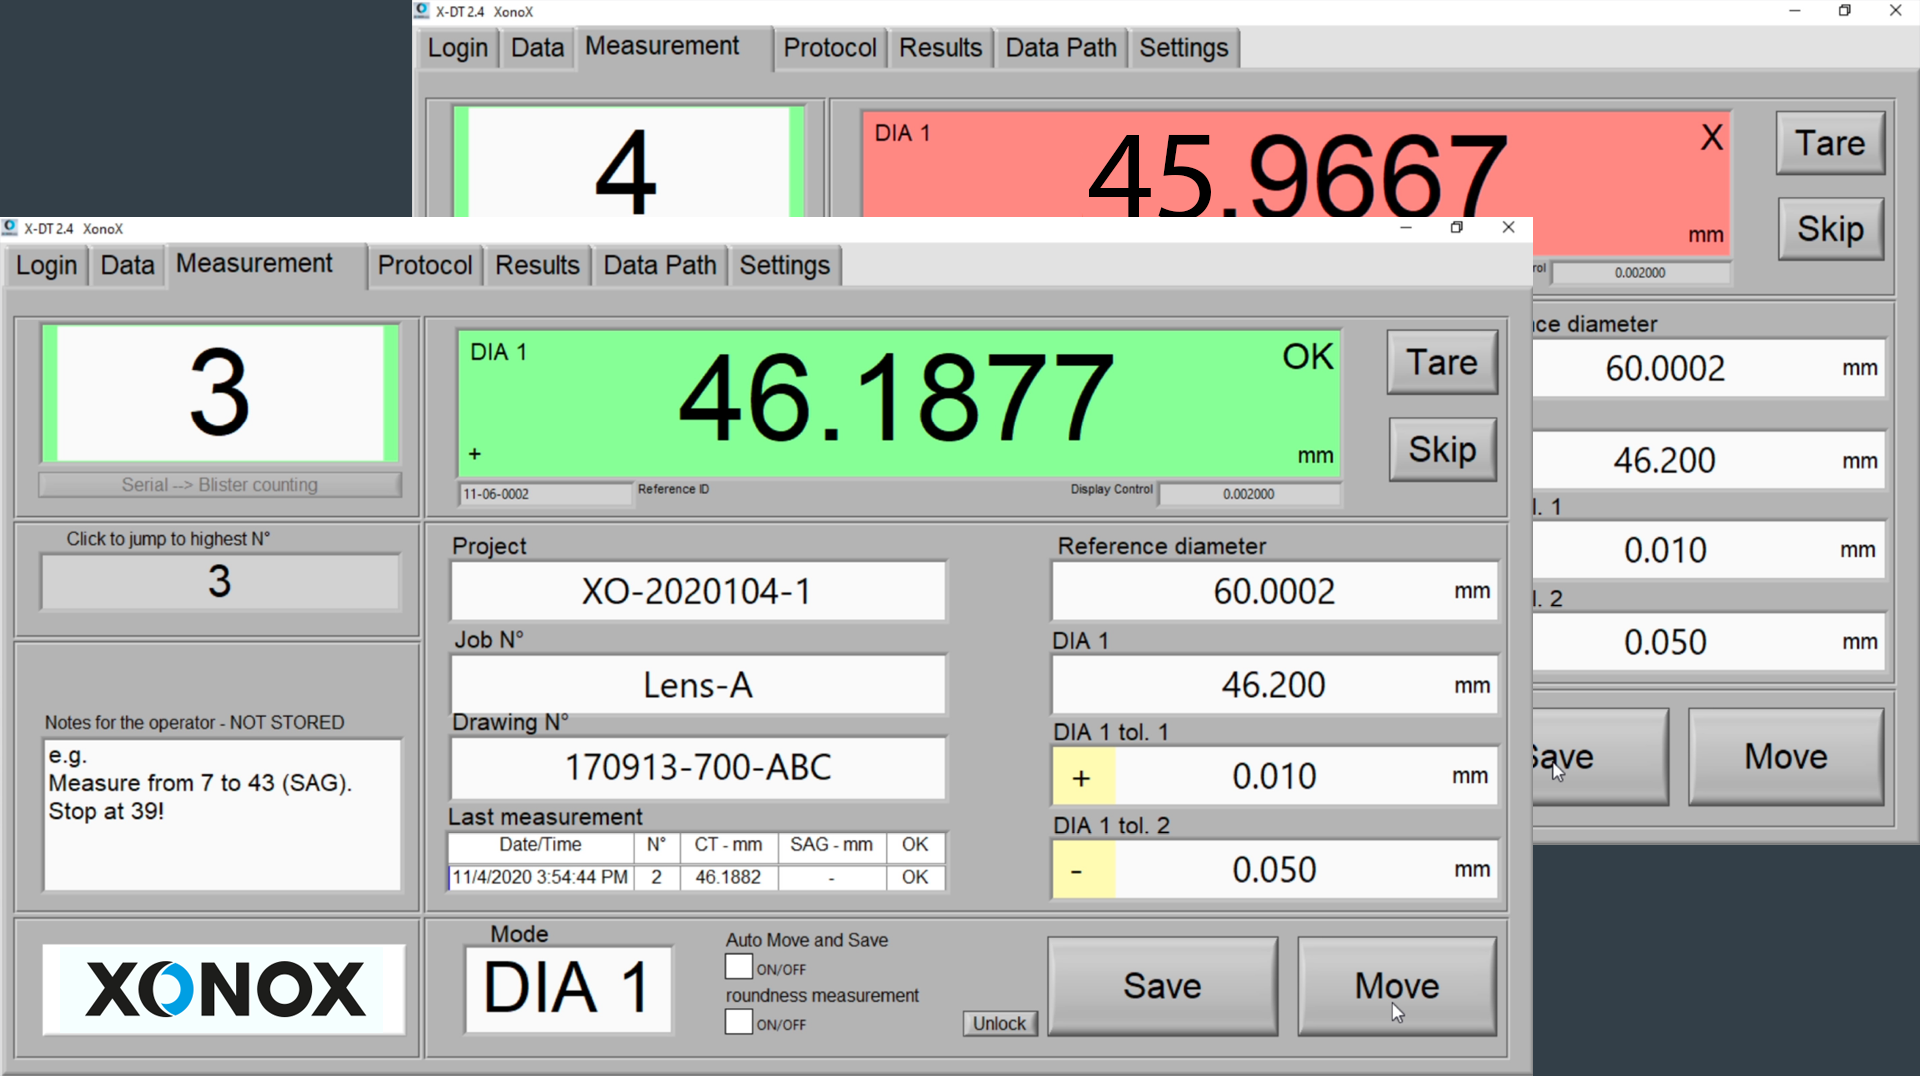Switch to the Results tab in front window
The image size is (1920, 1076).
point(537,266)
